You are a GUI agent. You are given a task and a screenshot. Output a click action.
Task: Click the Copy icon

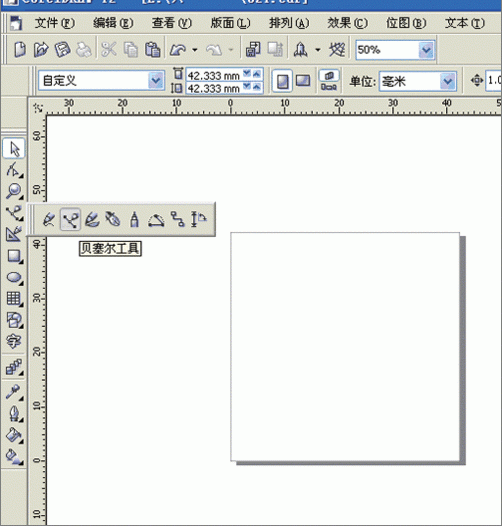[x=131, y=50]
